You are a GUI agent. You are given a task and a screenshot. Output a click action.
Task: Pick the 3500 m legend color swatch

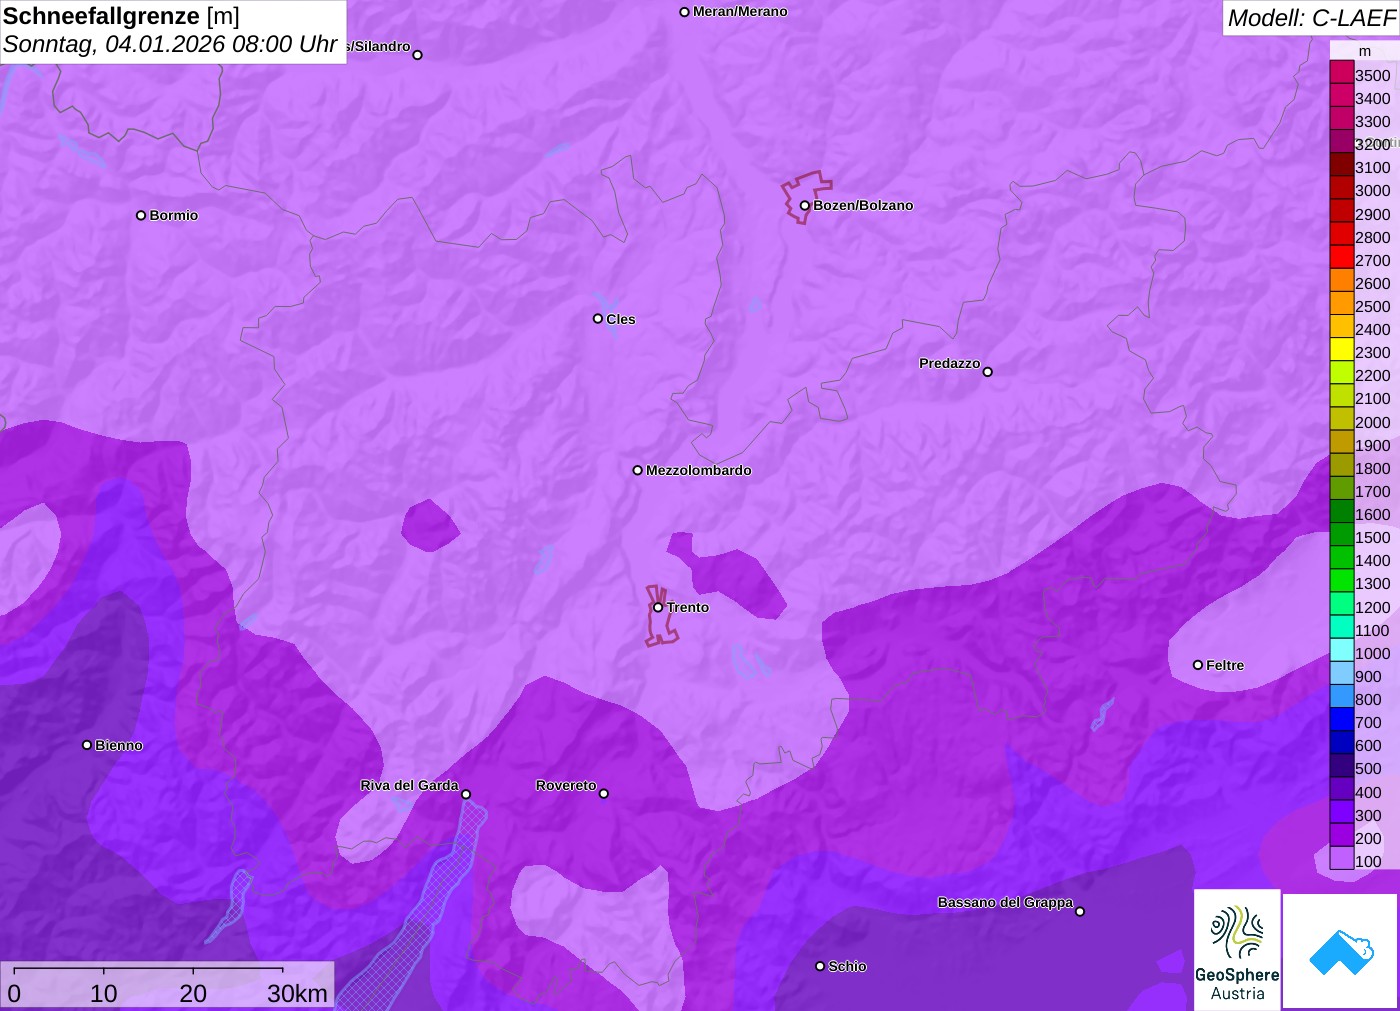click(x=1342, y=72)
